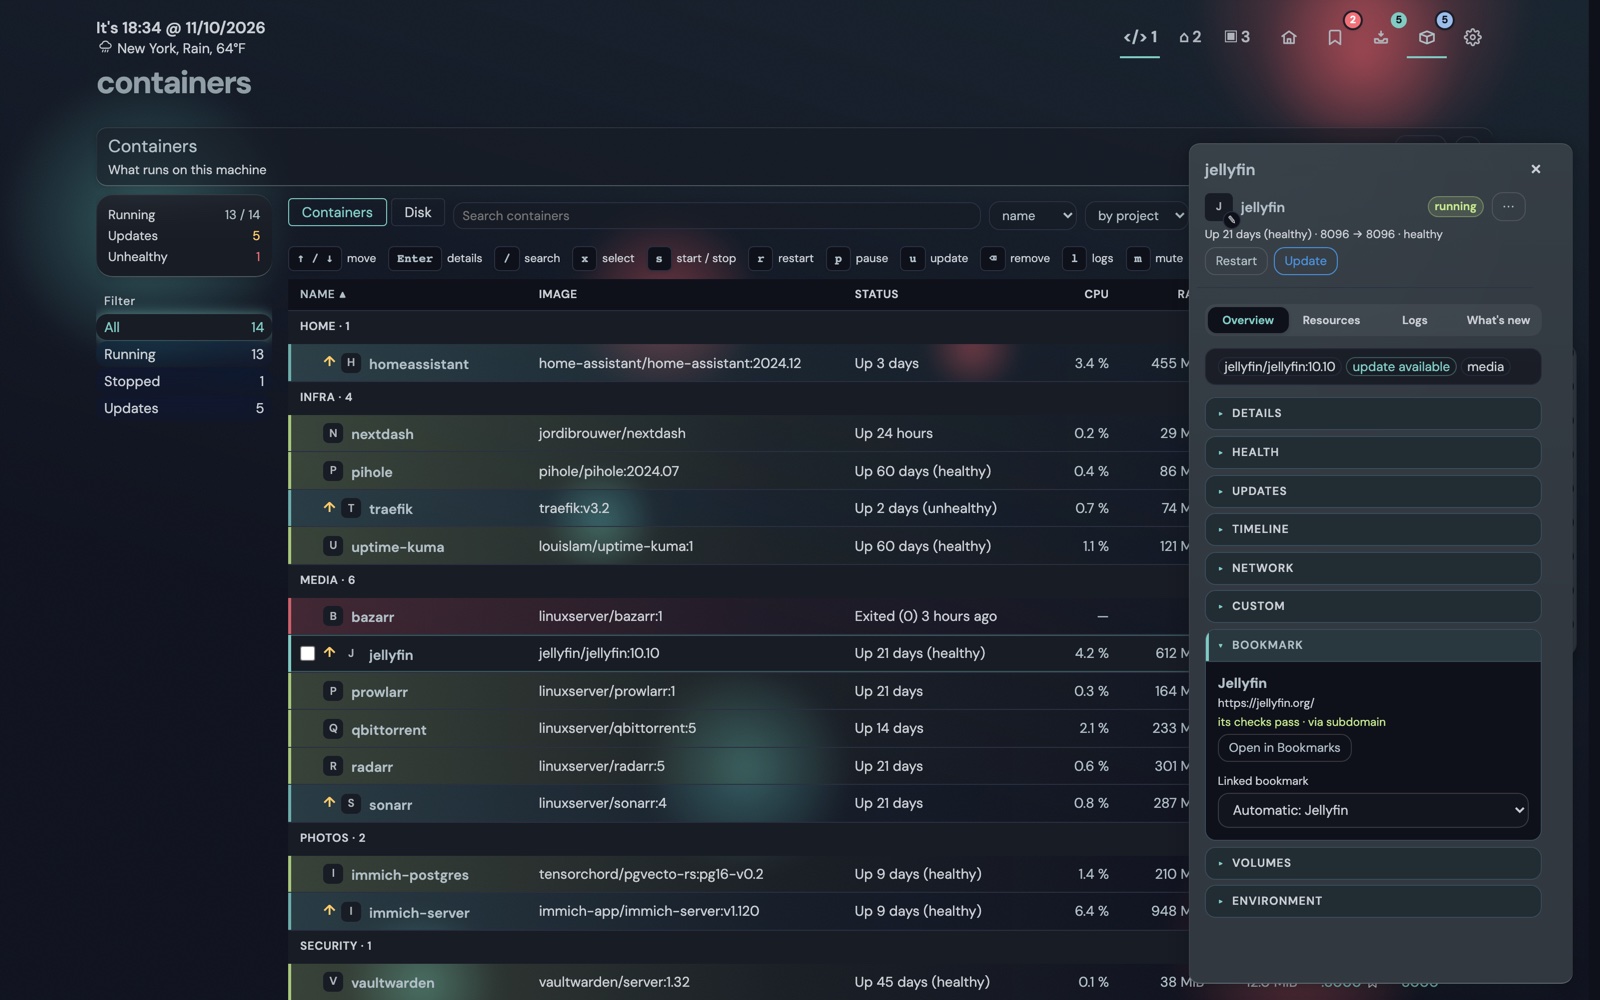The width and height of the screenshot is (1600, 1000).
Task: Click the traefik update arrow icon
Action: [x=329, y=507]
